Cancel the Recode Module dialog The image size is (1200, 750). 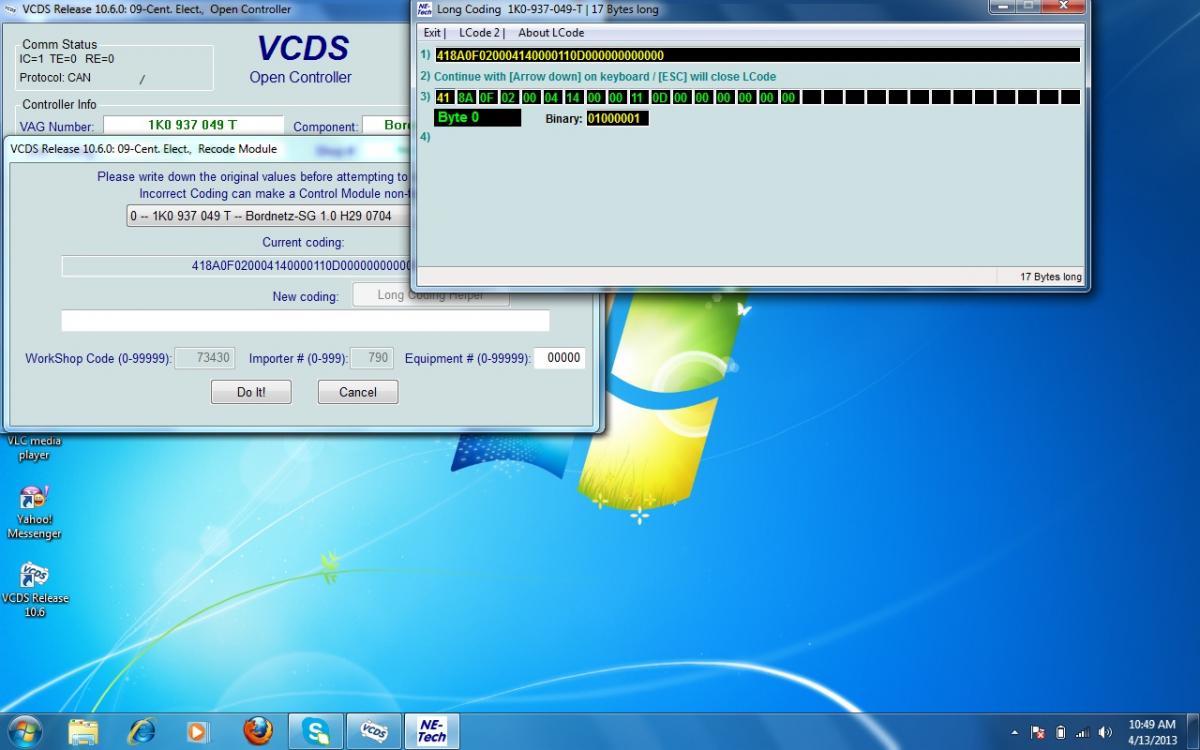[x=357, y=392]
